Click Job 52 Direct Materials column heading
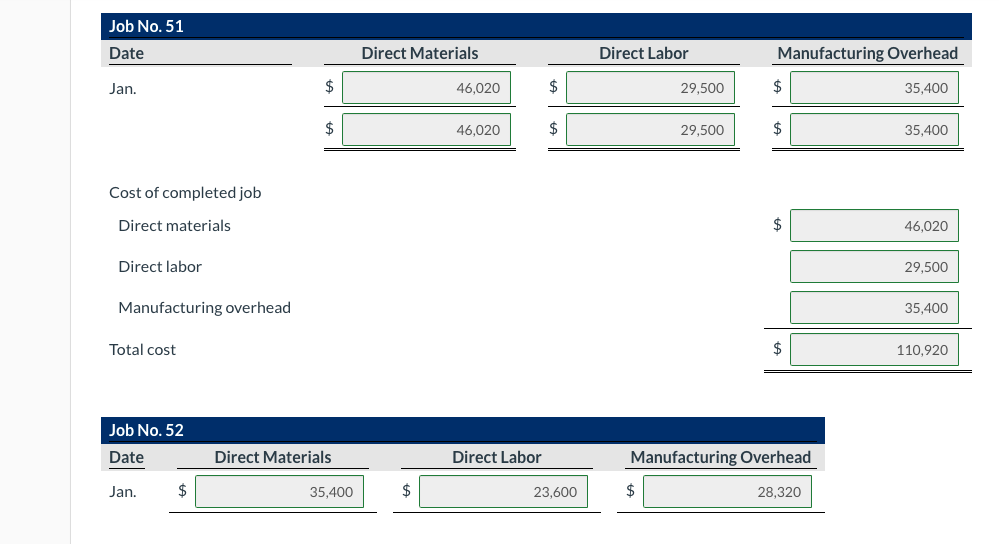The height and width of the screenshot is (544, 999). coord(273,457)
